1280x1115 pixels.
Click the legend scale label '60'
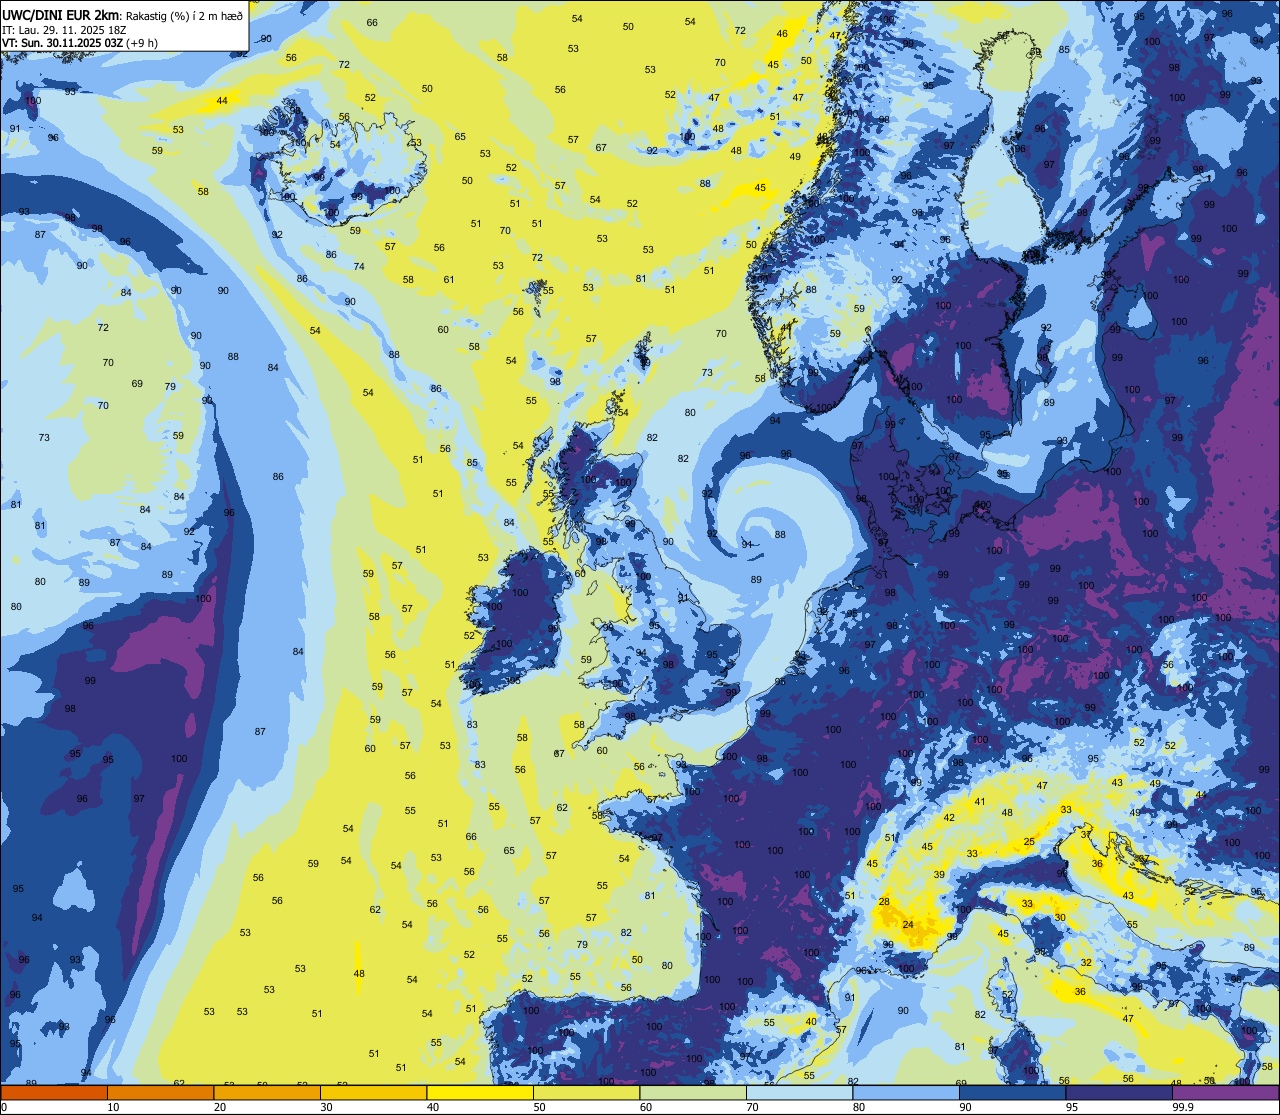pos(646,1107)
